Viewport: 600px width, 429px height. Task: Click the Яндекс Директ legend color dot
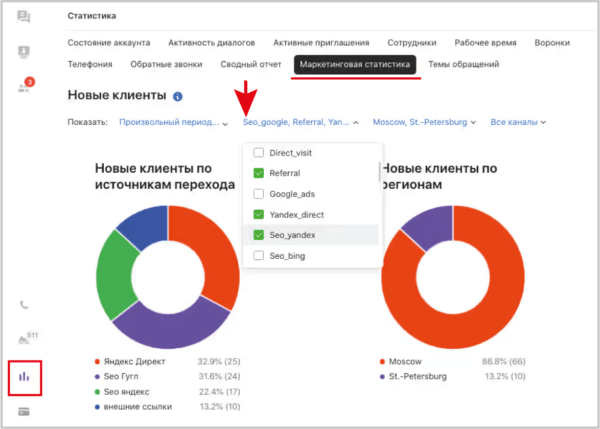(97, 362)
